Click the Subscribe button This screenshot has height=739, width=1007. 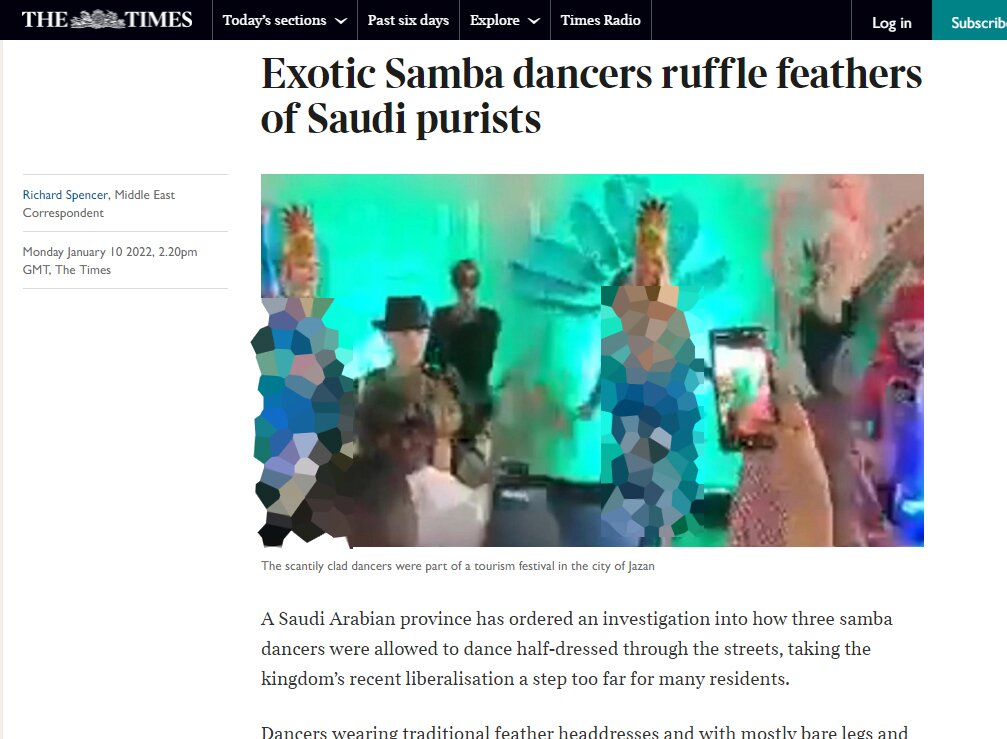point(970,21)
